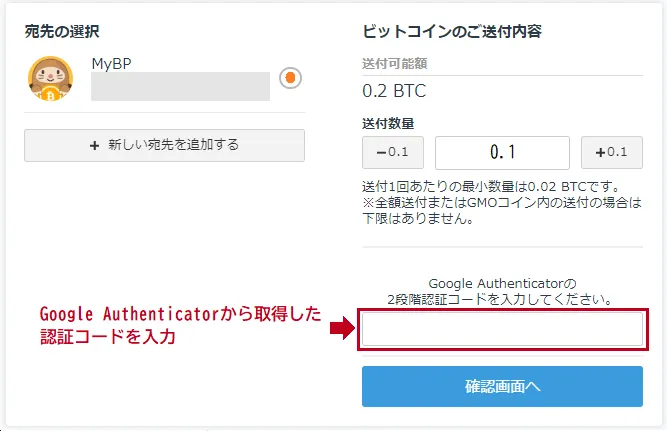Screen dimensions: 667x431
Task: Click the MyBP destination name label
Action: coord(111,64)
